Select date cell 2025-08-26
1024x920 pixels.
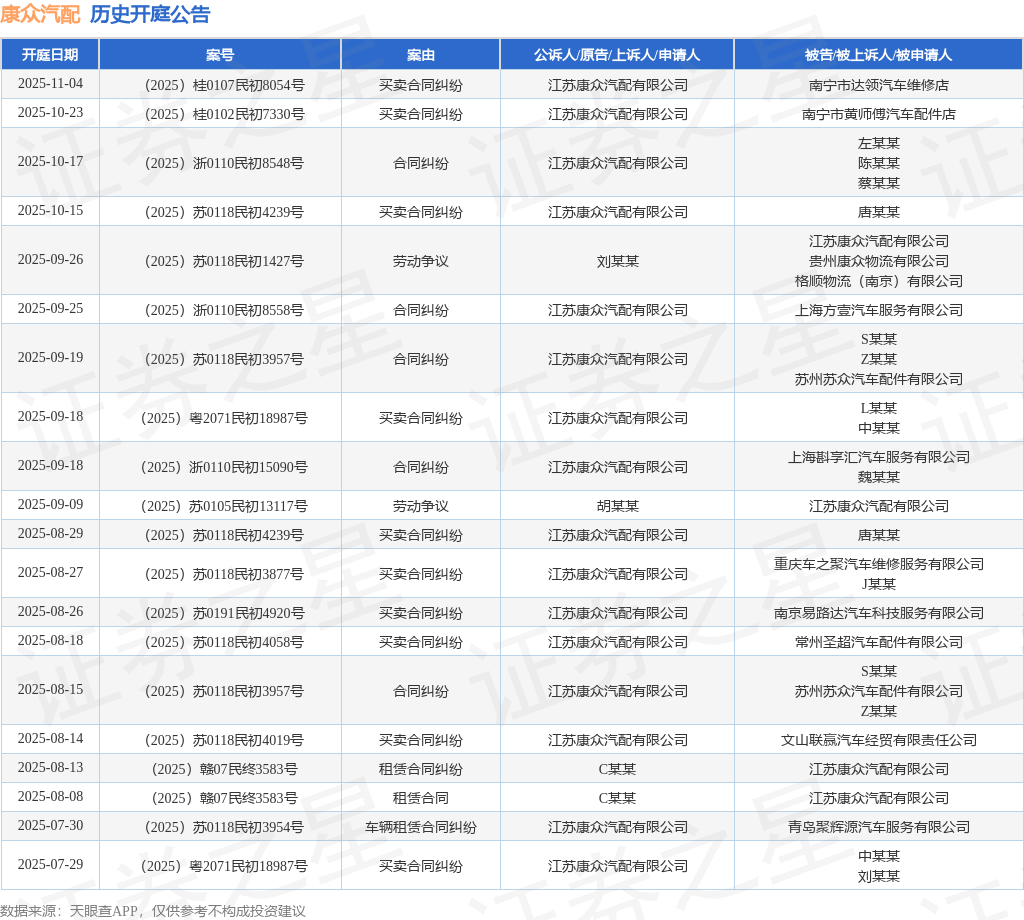coord(50,612)
